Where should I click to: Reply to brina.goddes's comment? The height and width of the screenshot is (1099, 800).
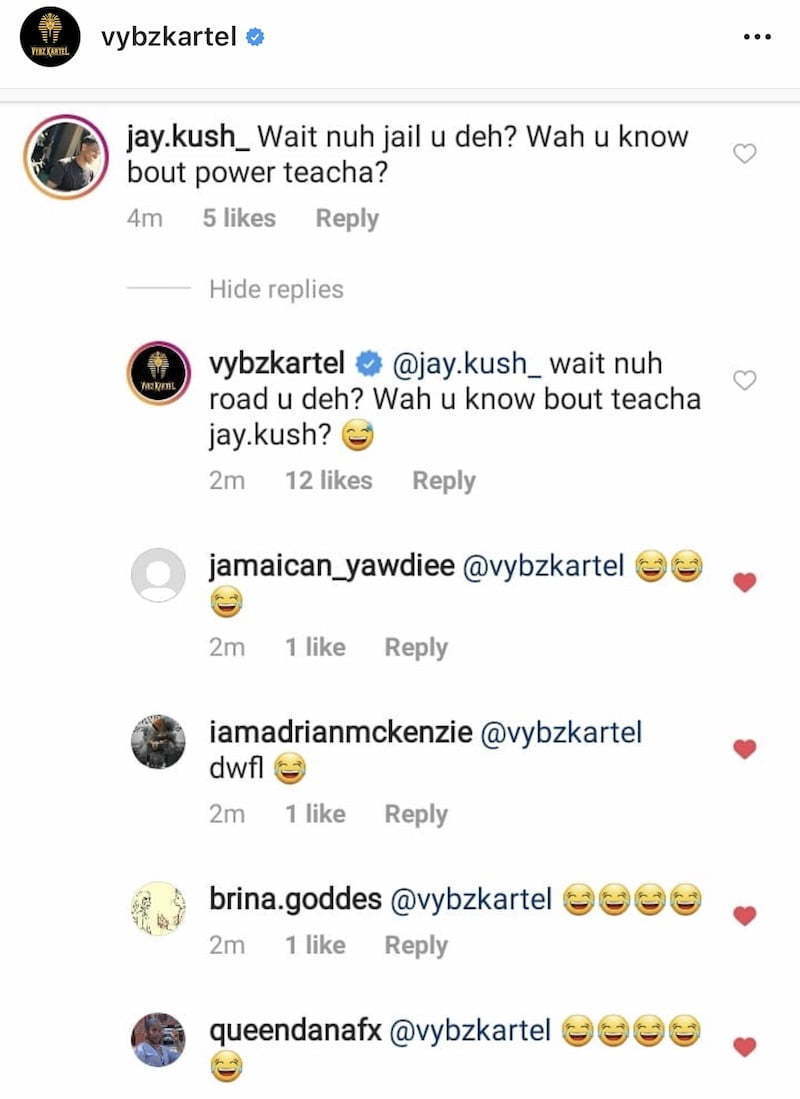pos(416,946)
